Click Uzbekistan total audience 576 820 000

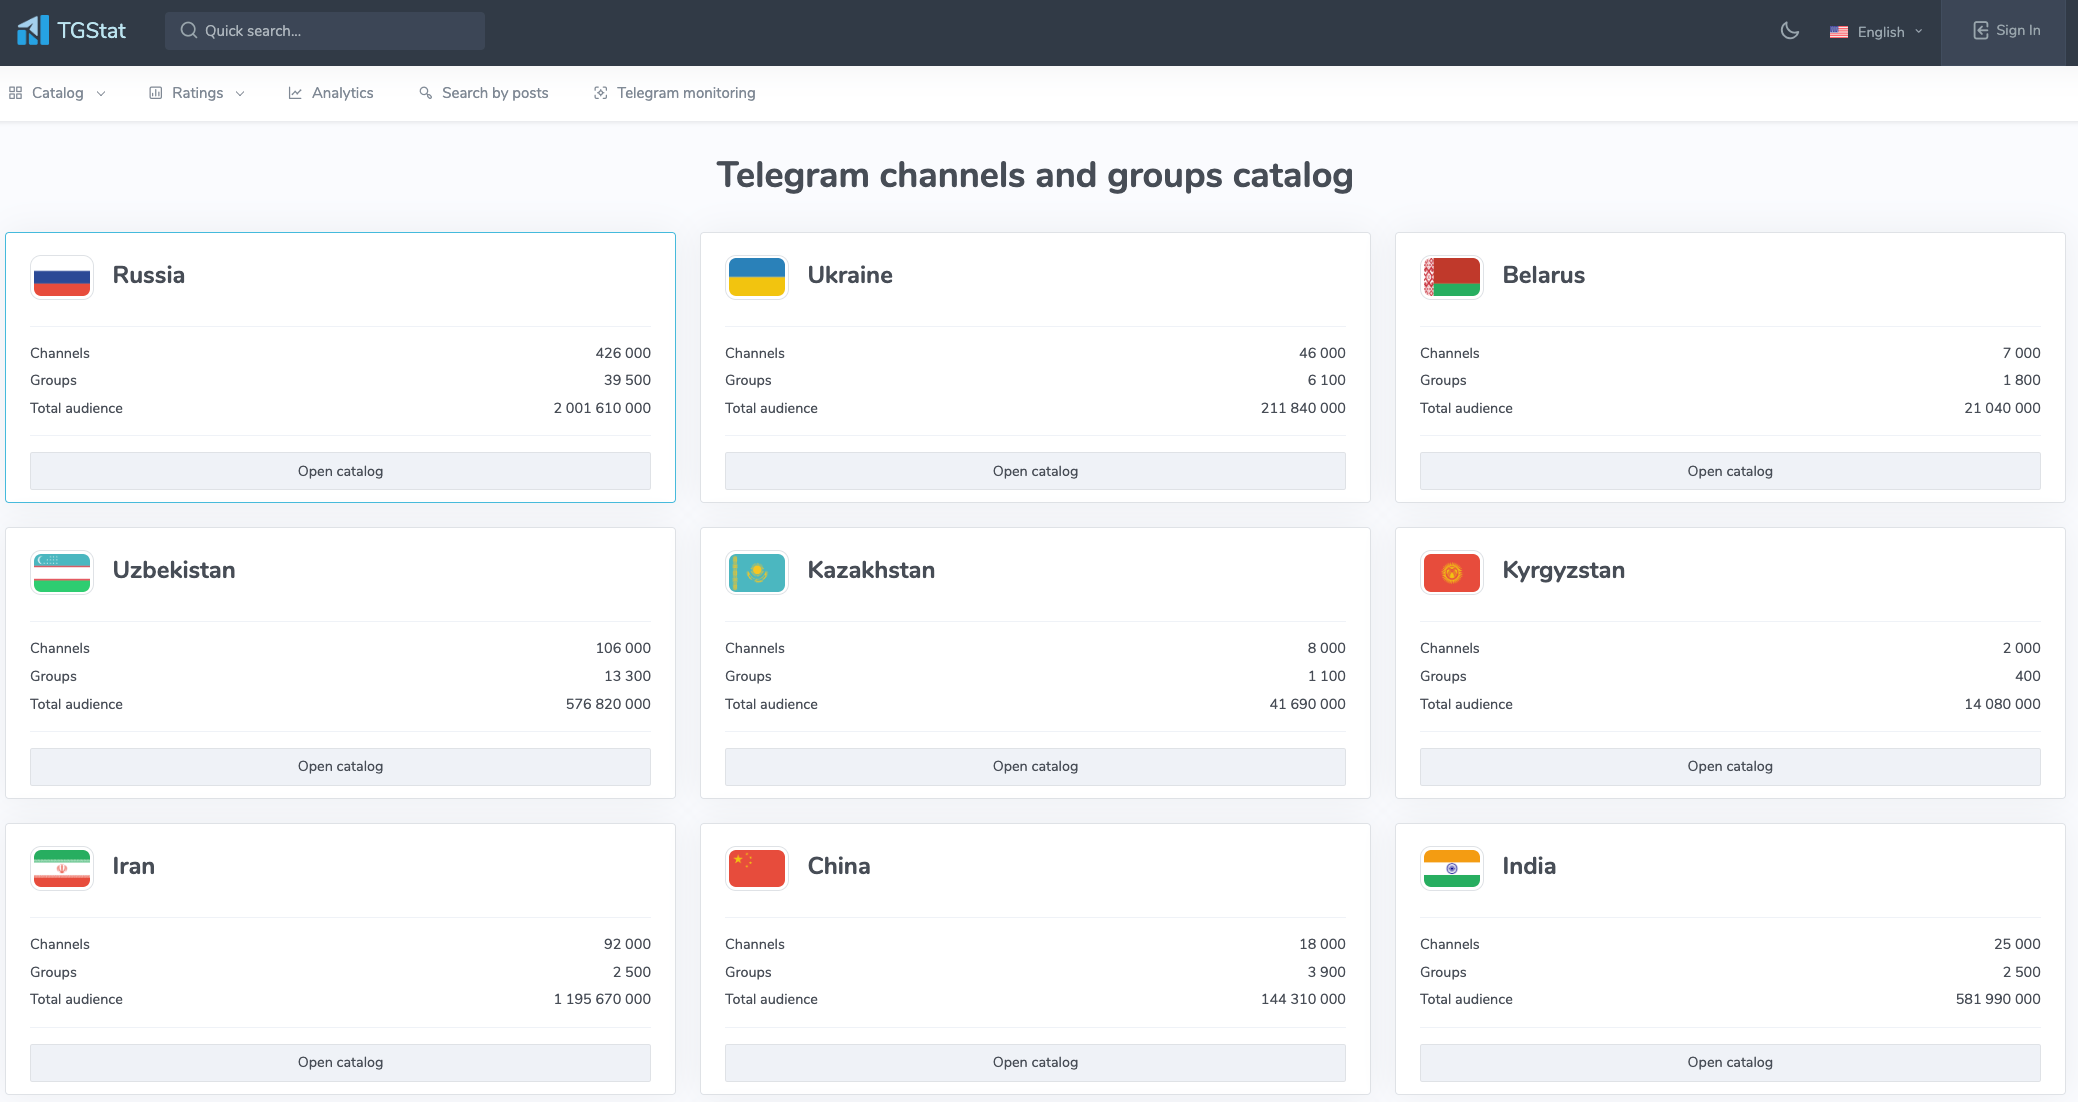click(x=608, y=704)
